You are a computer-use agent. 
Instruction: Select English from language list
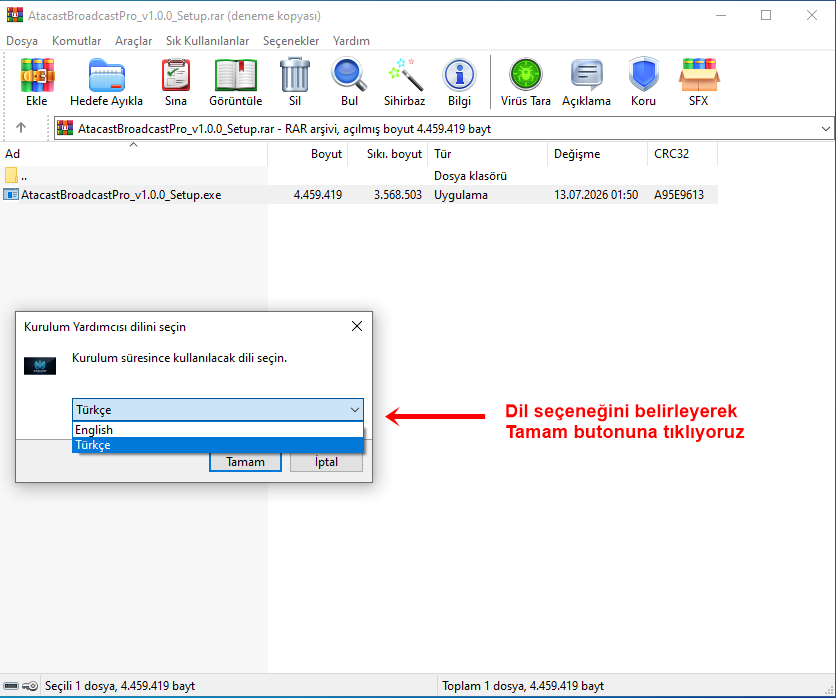click(218, 430)
